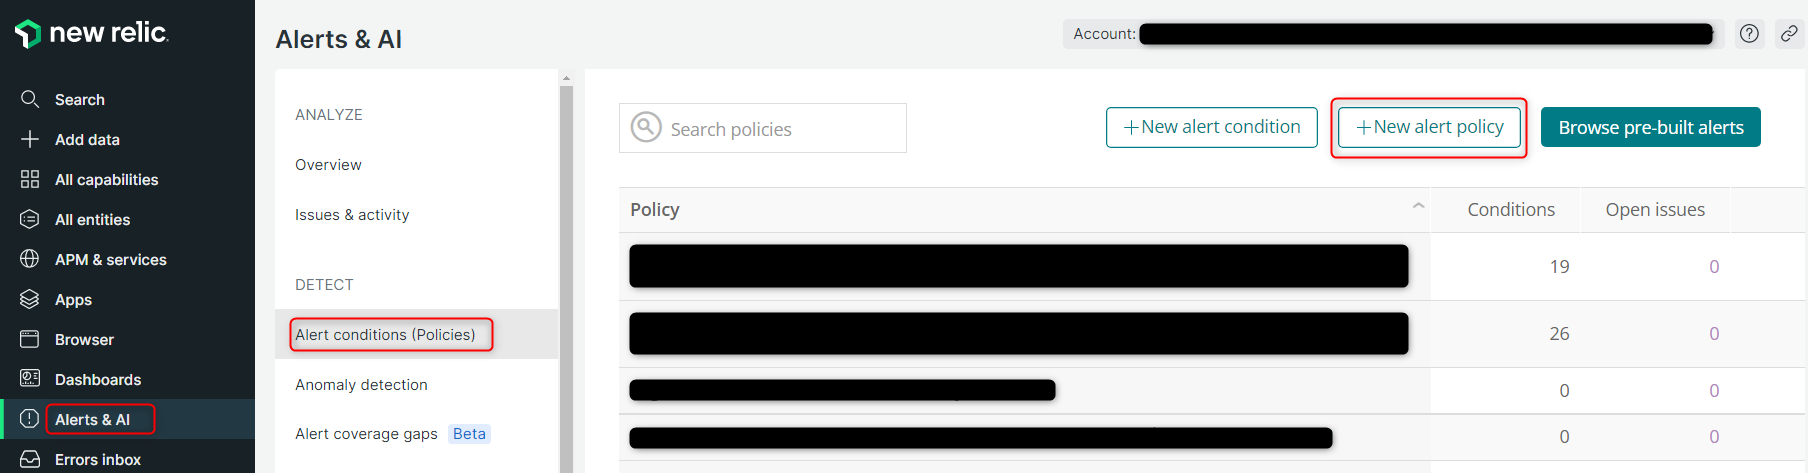Open the help question mark icon
The width and height of the screenshot is (1808, 473).
click(1749, 33)
